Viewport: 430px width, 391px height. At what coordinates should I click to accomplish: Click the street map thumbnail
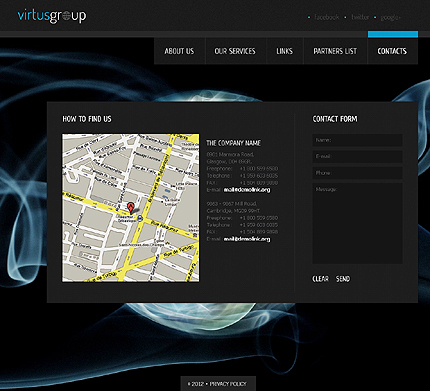(x=131, y=208)
